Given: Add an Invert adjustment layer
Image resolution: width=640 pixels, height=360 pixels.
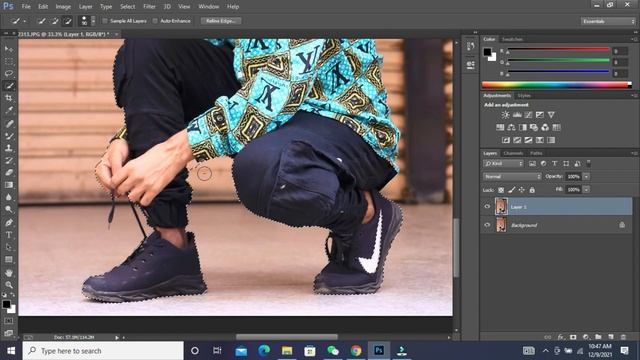Looking at the screenshot, I should [506, 140].
